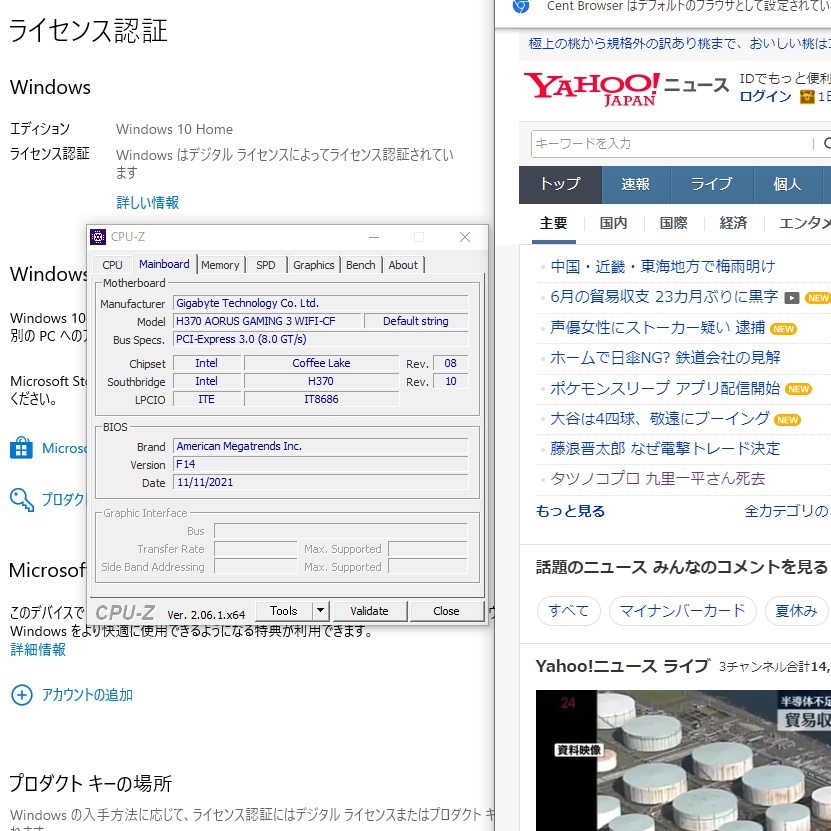
Task: Open headline 6月の貿易収支 23カ月ぶりに黒字
Action: pyautogui.click(x=664, y=297)
